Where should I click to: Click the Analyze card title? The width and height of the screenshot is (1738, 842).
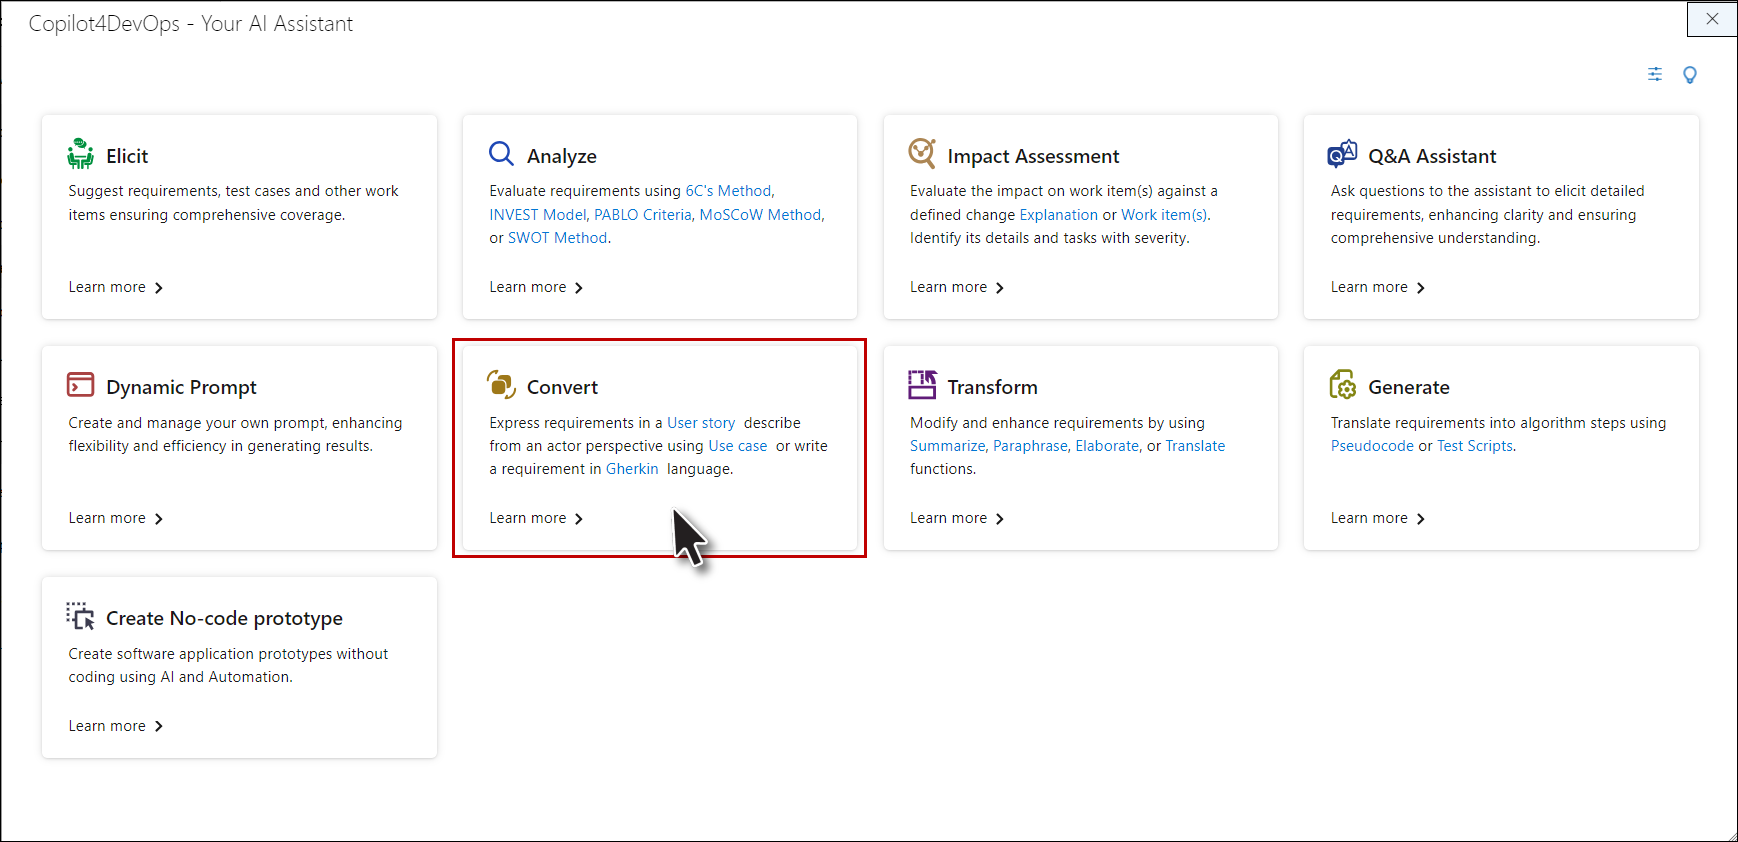pos(562,156)
